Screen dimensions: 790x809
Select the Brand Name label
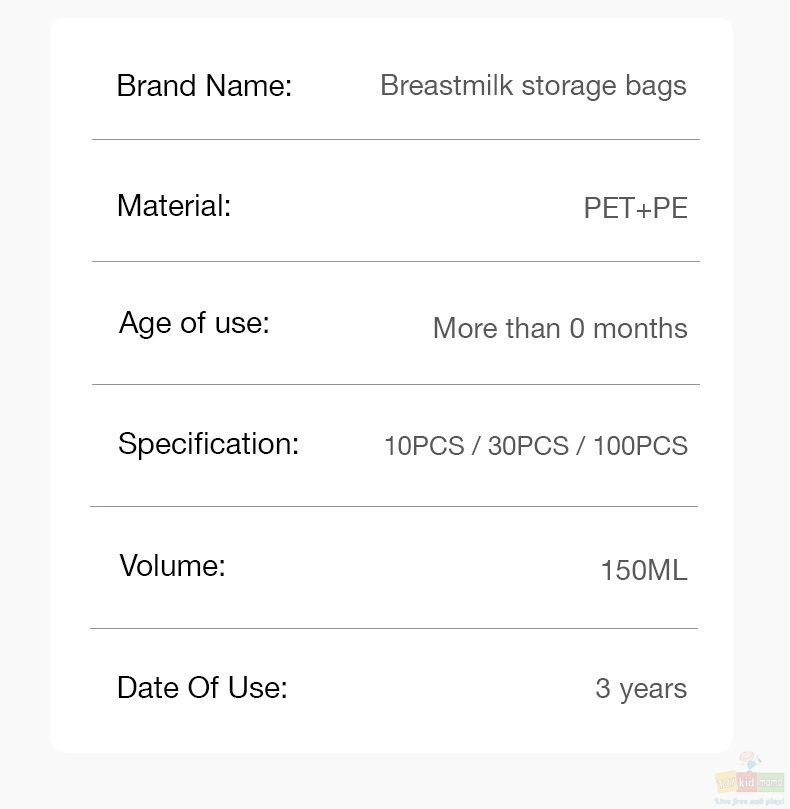pos(204,86)
